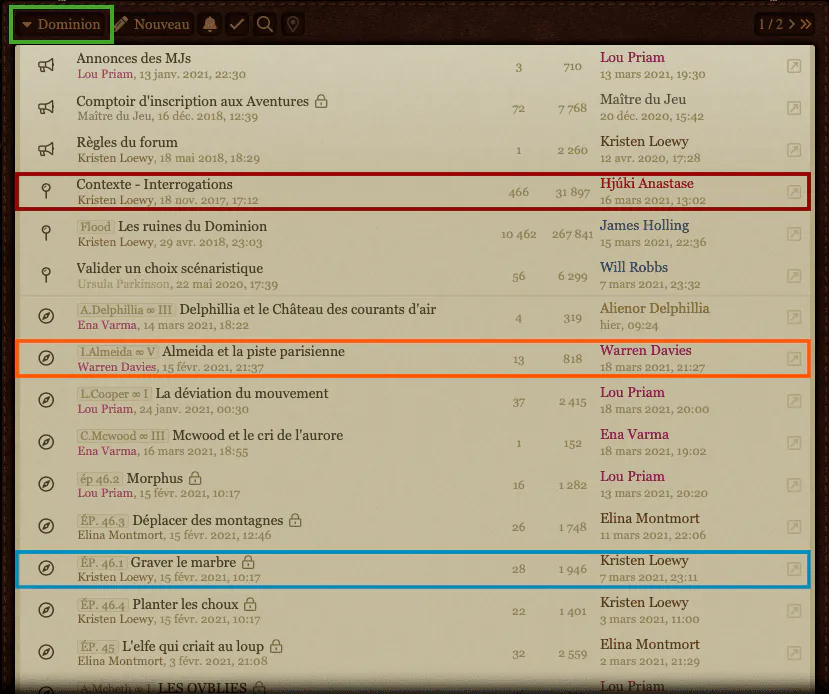Click pin icon of Contexte - Interrogations
Screen dimensions: 829x694
[x=46, y=191]
